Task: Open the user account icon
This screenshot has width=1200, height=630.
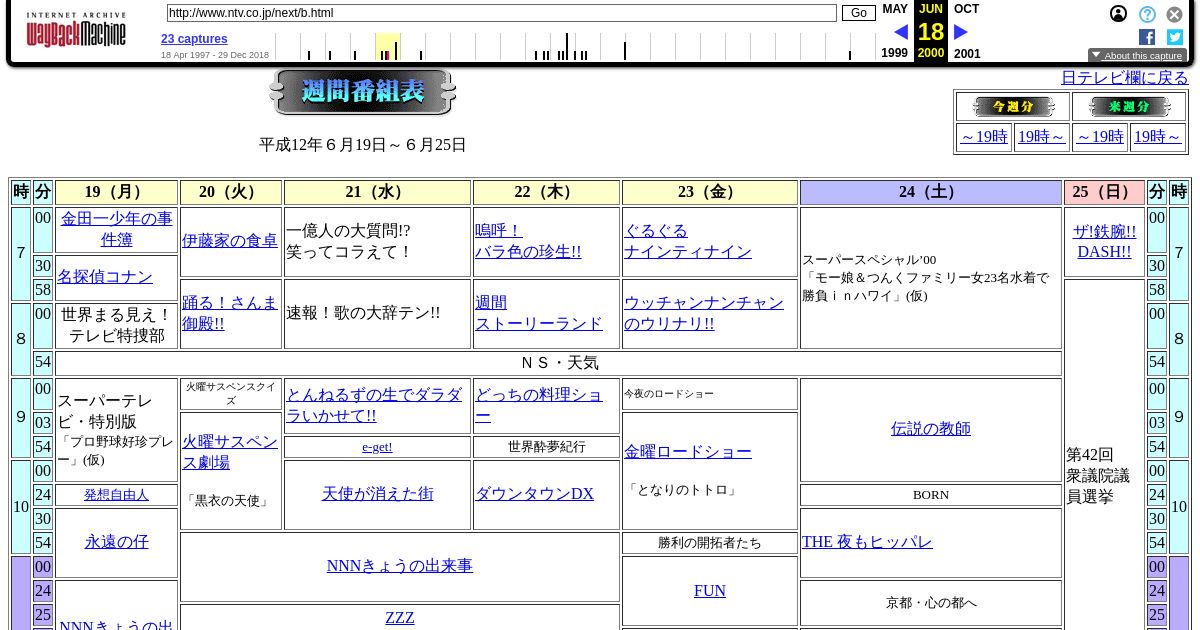Action: pyautogui.click(x=1119, y=14)
